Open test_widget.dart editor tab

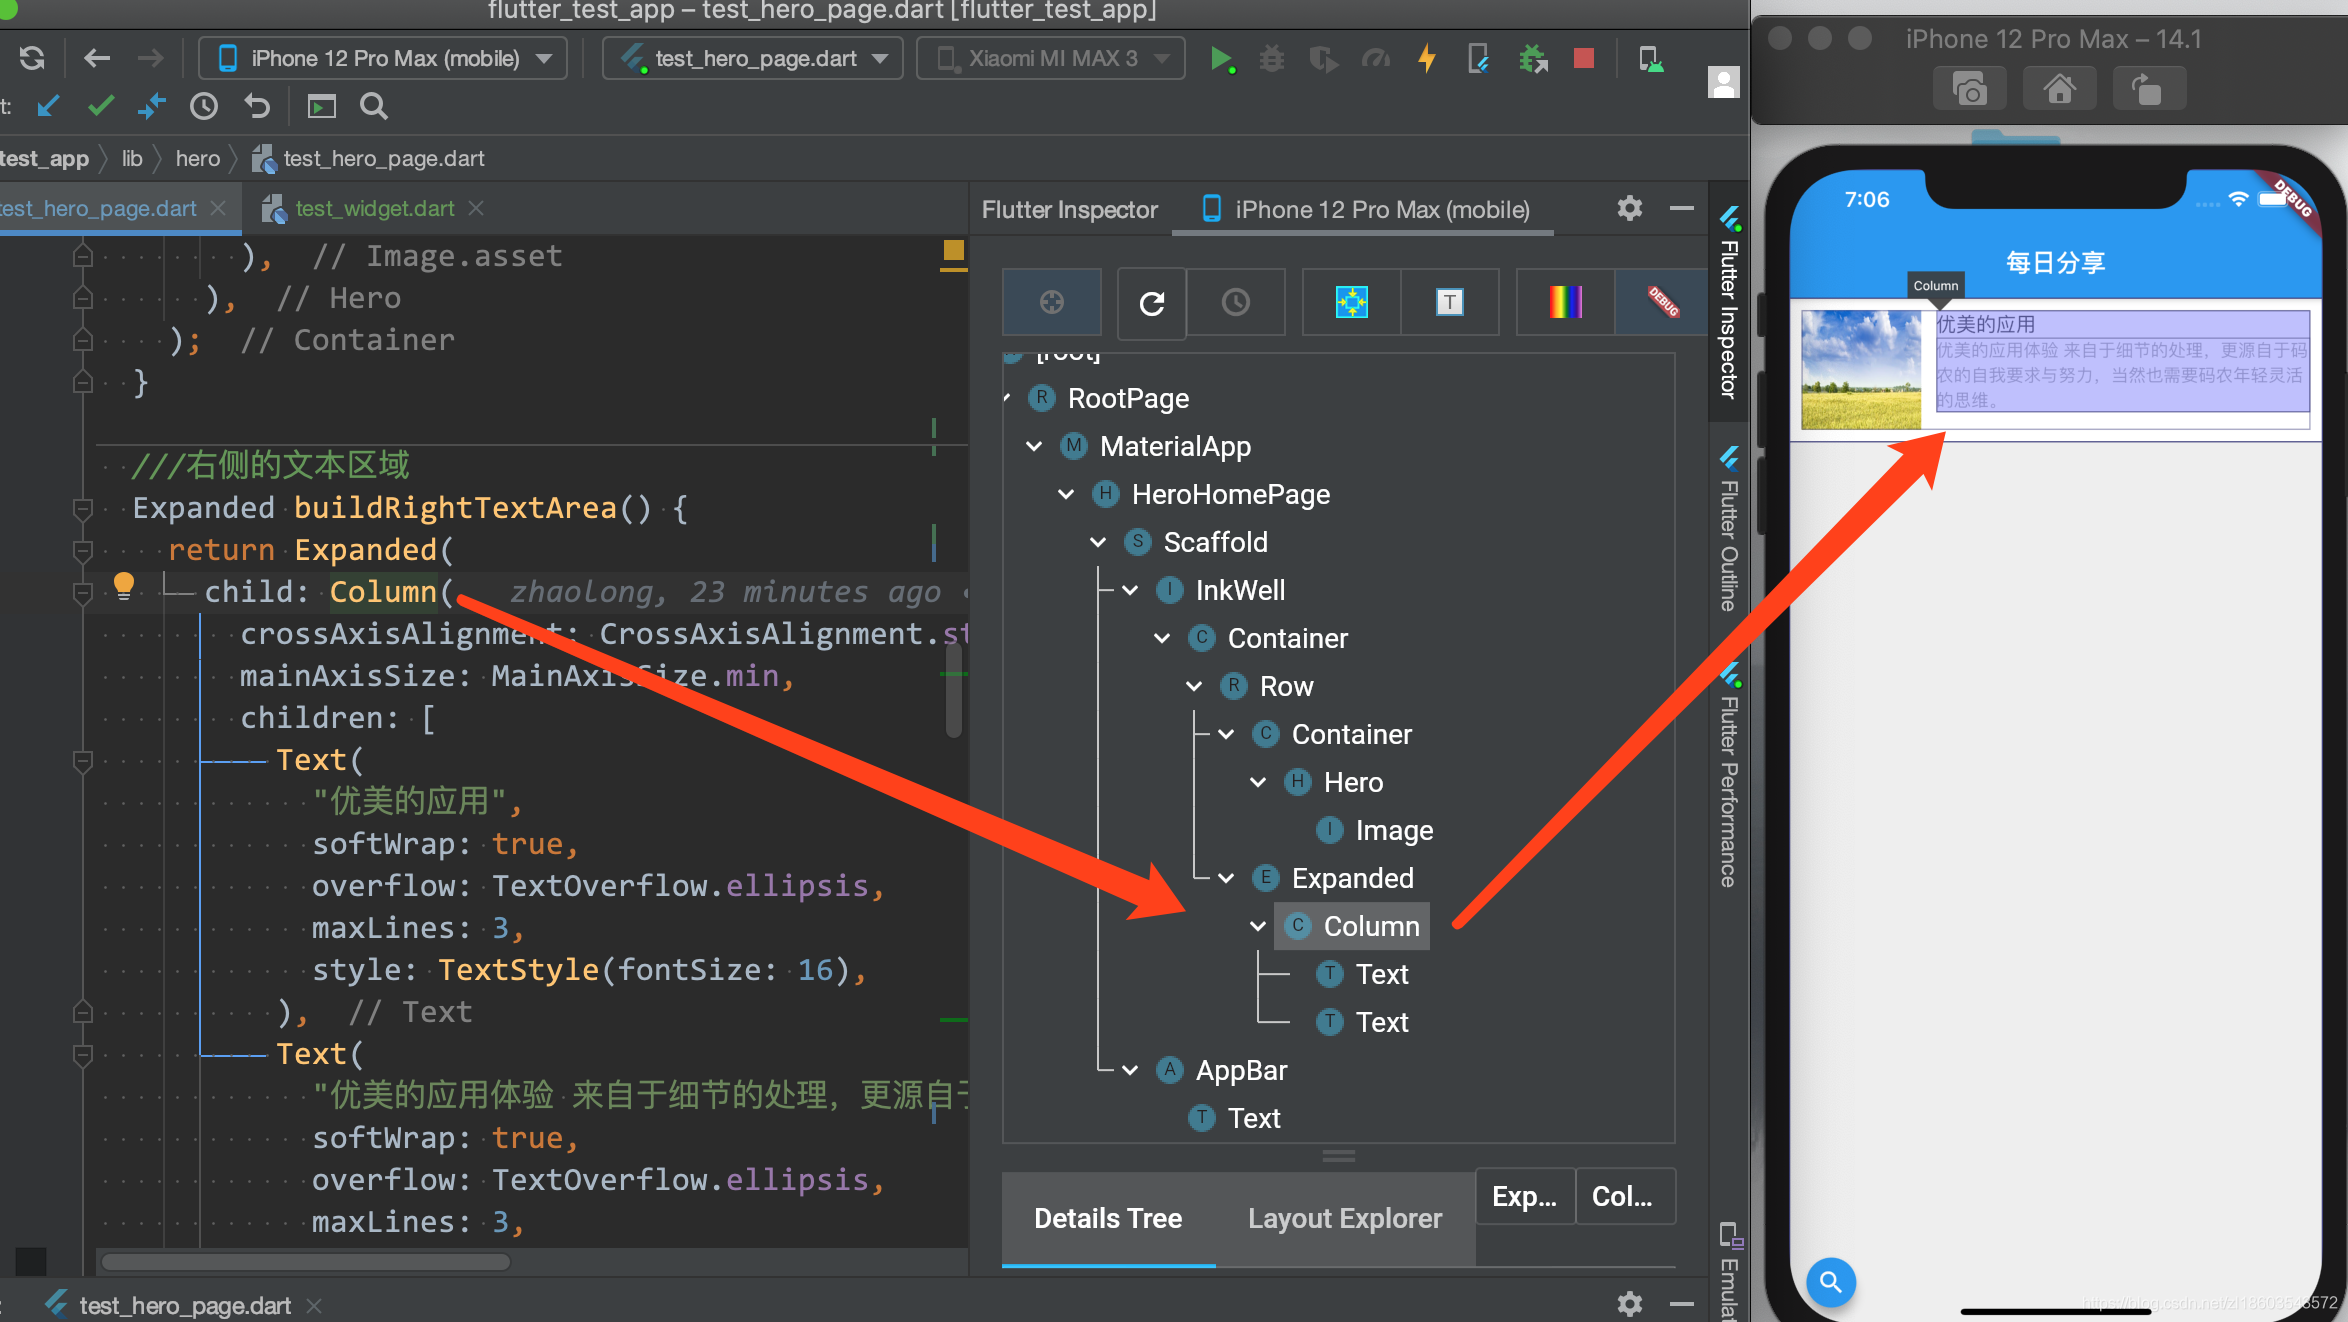click(x=374, y=209)
